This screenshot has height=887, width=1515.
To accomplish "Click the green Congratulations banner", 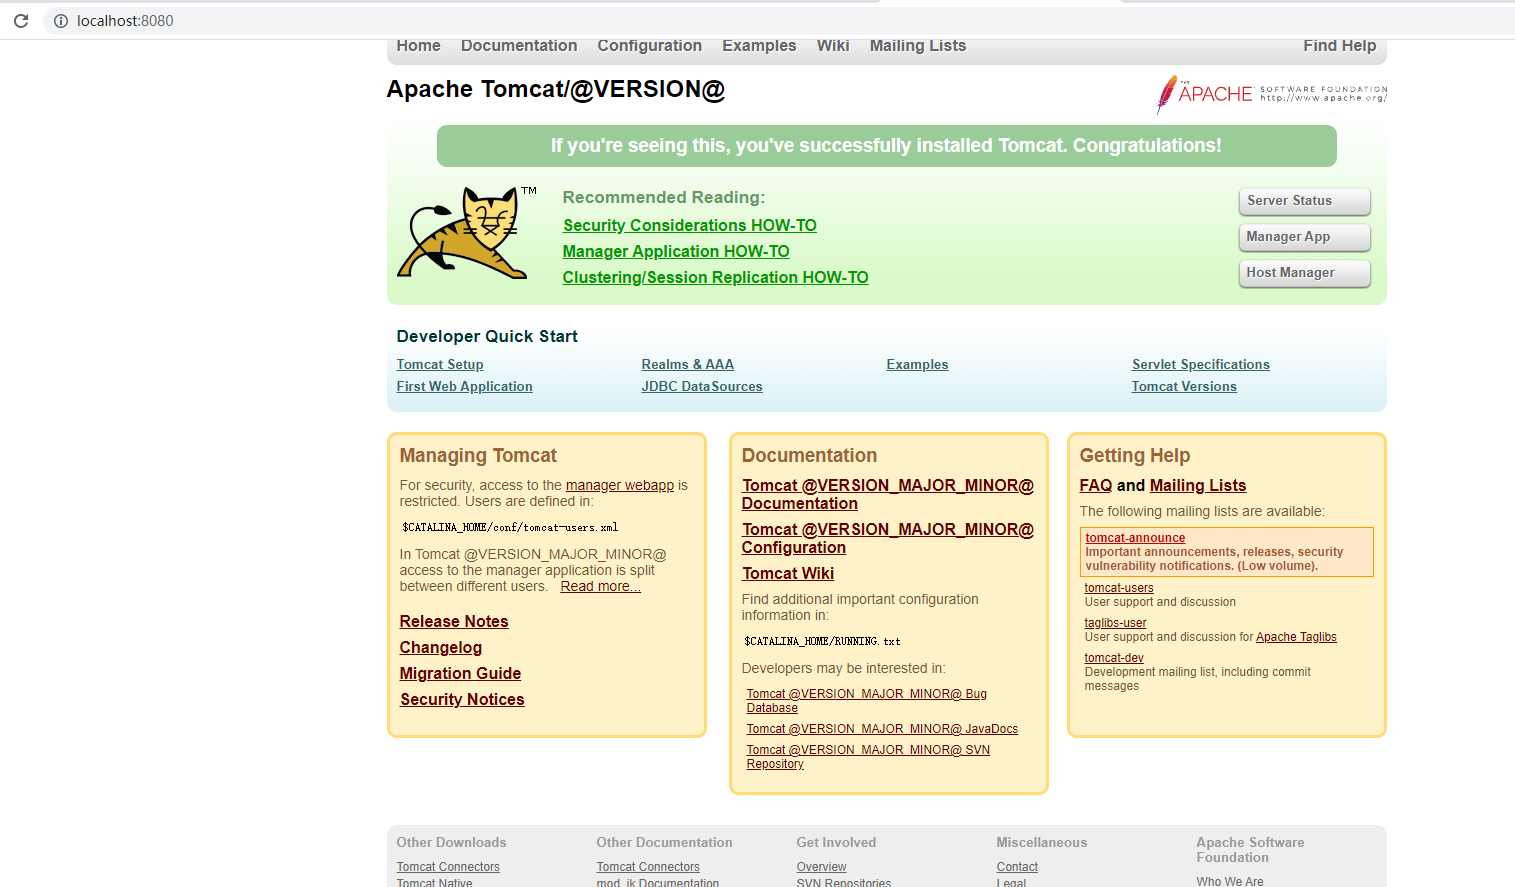I will coord(886,146).
